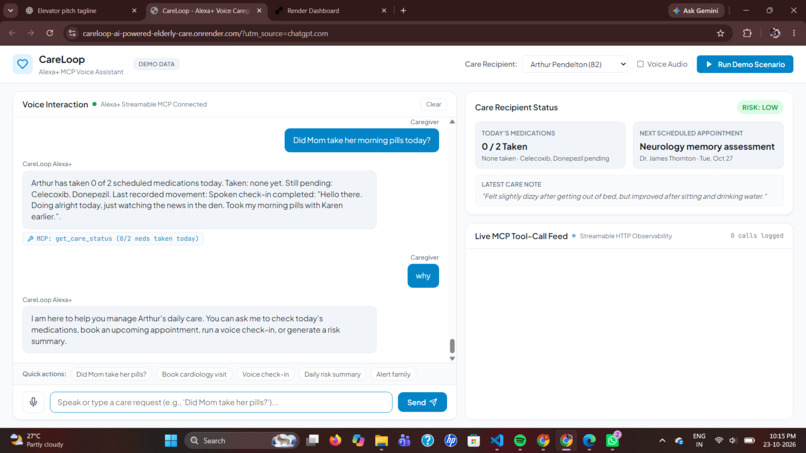The width and height of the screenshot is (806, 453).
Task: Open Visual Studio Code from the taskbar
Action: pyautogui.click(x=497, y=440)
